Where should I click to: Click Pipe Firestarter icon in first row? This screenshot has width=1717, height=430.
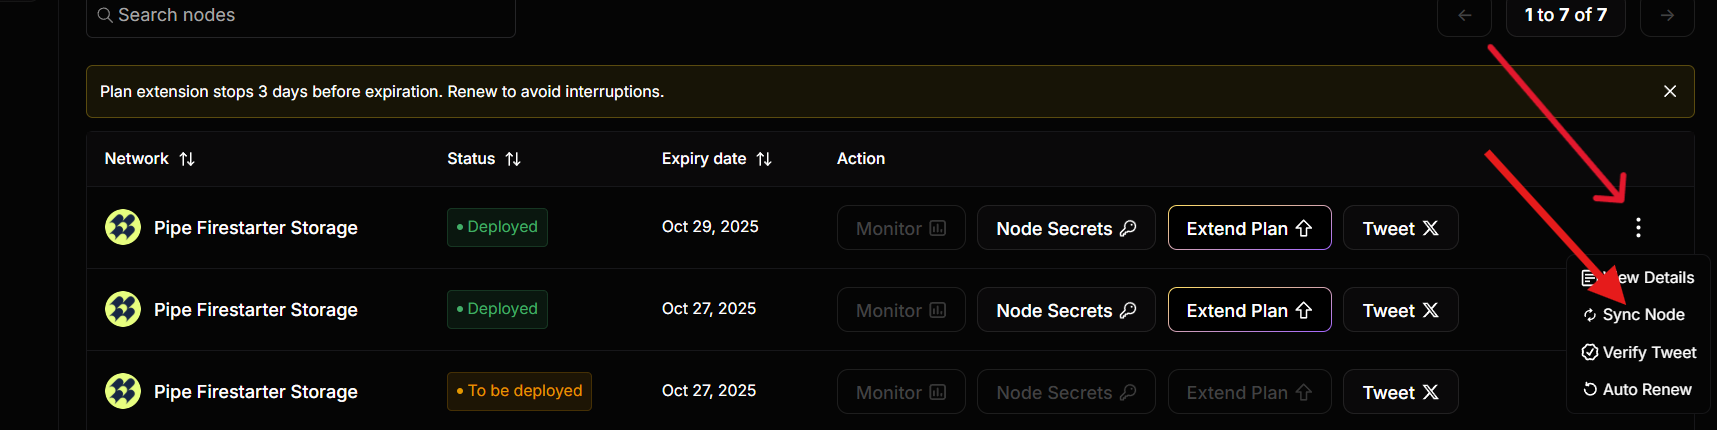tap(123, 228)
